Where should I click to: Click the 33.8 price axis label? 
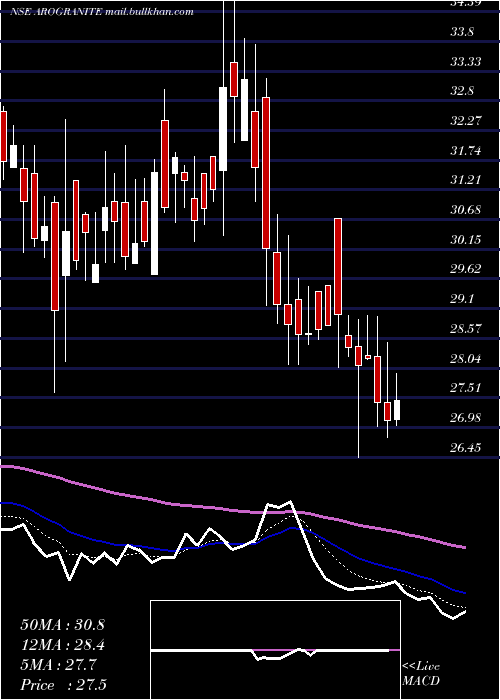tap(462, 32)
